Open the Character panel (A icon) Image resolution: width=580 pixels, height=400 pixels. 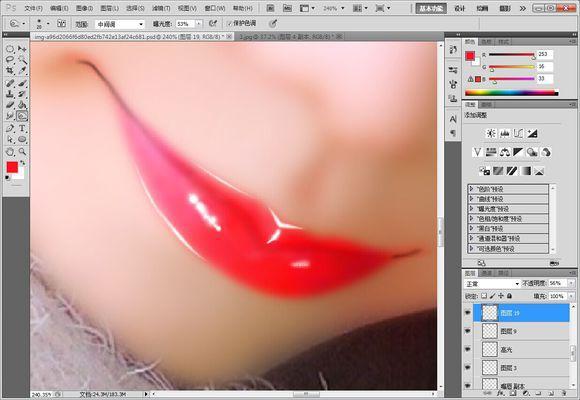(453, 119)
